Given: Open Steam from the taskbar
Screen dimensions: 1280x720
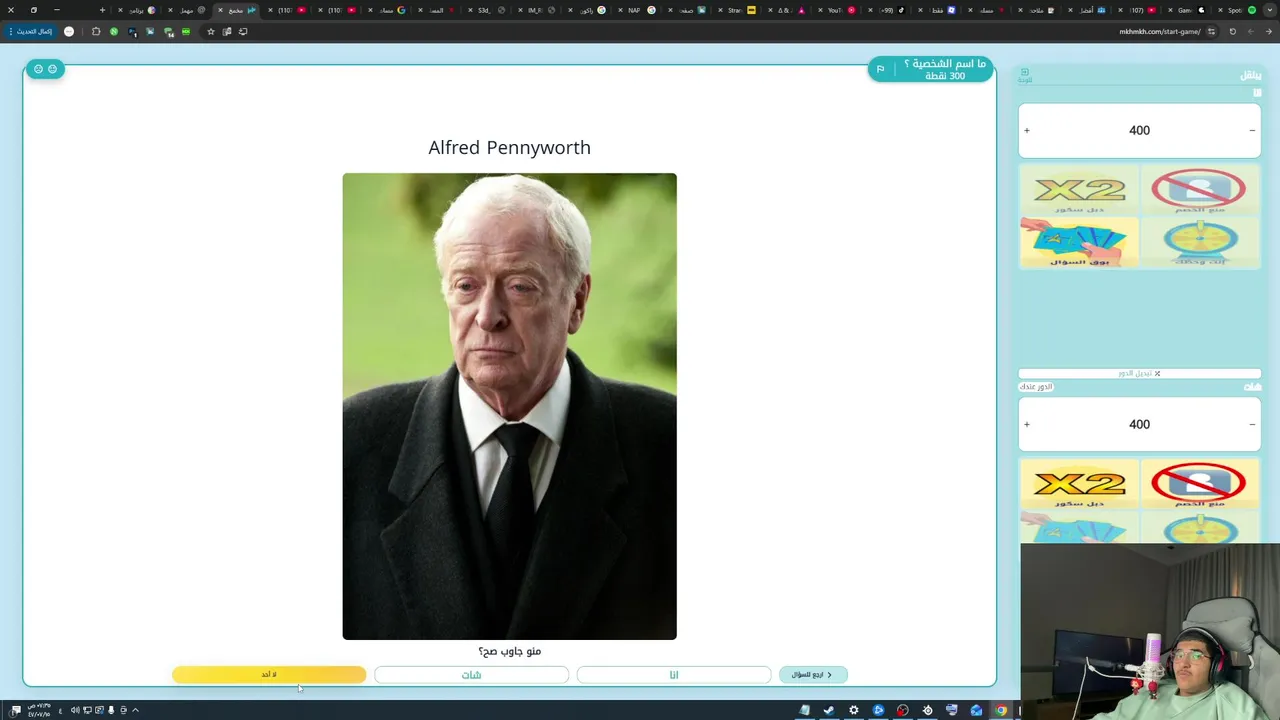Looking at the screenshot, I should pos(829,710).
